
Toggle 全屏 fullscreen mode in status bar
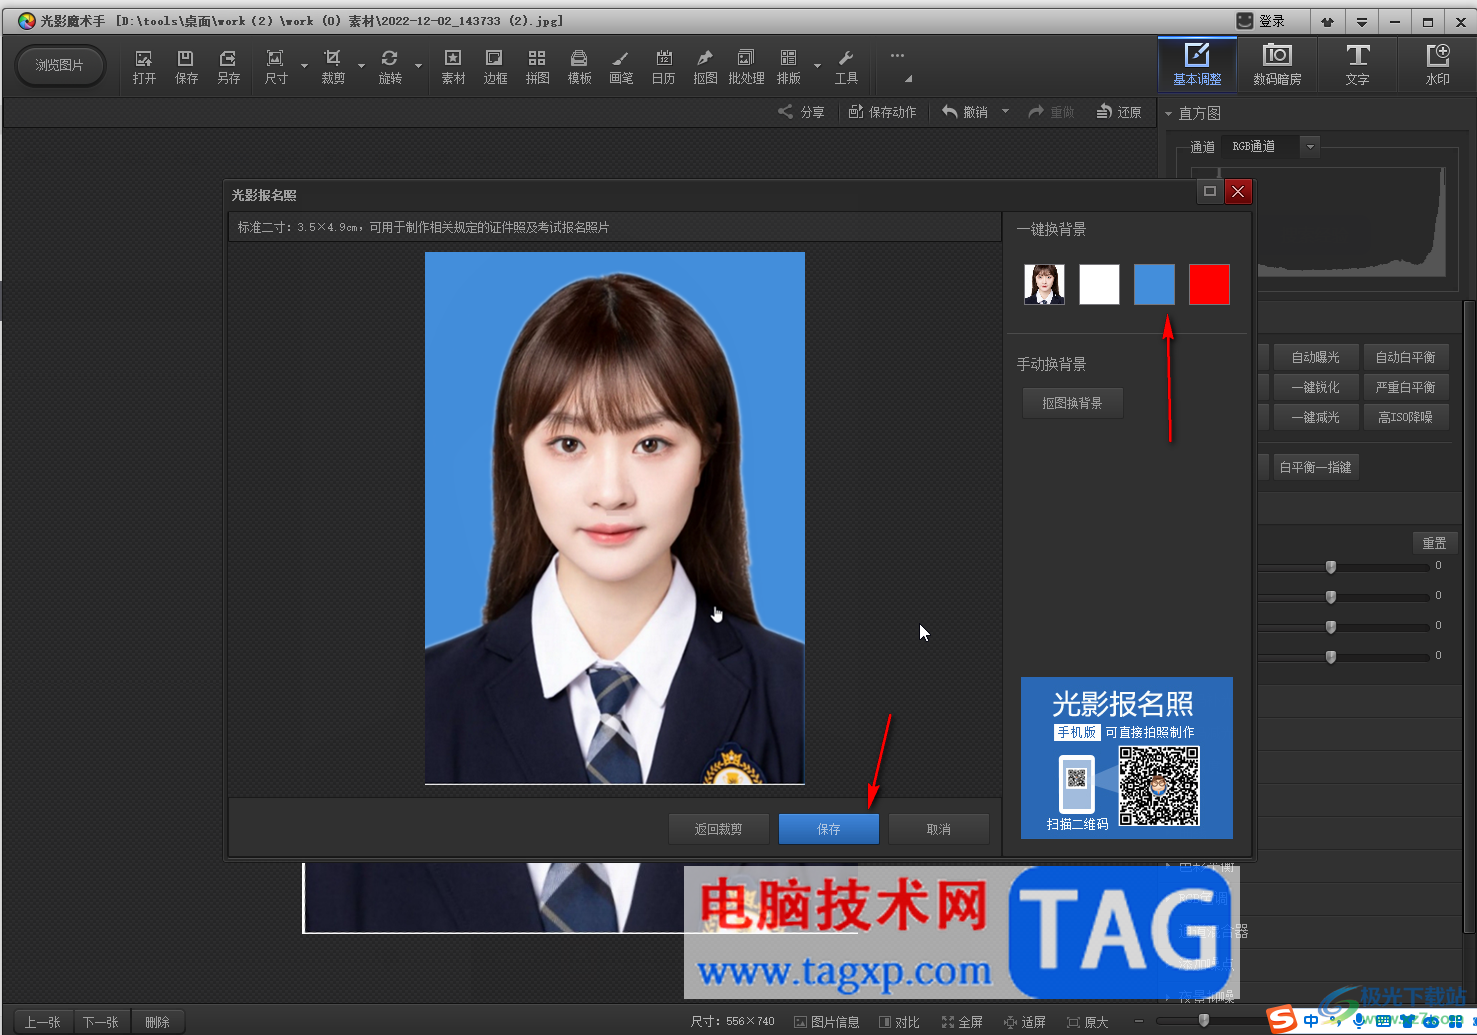tap(962, 1022)
